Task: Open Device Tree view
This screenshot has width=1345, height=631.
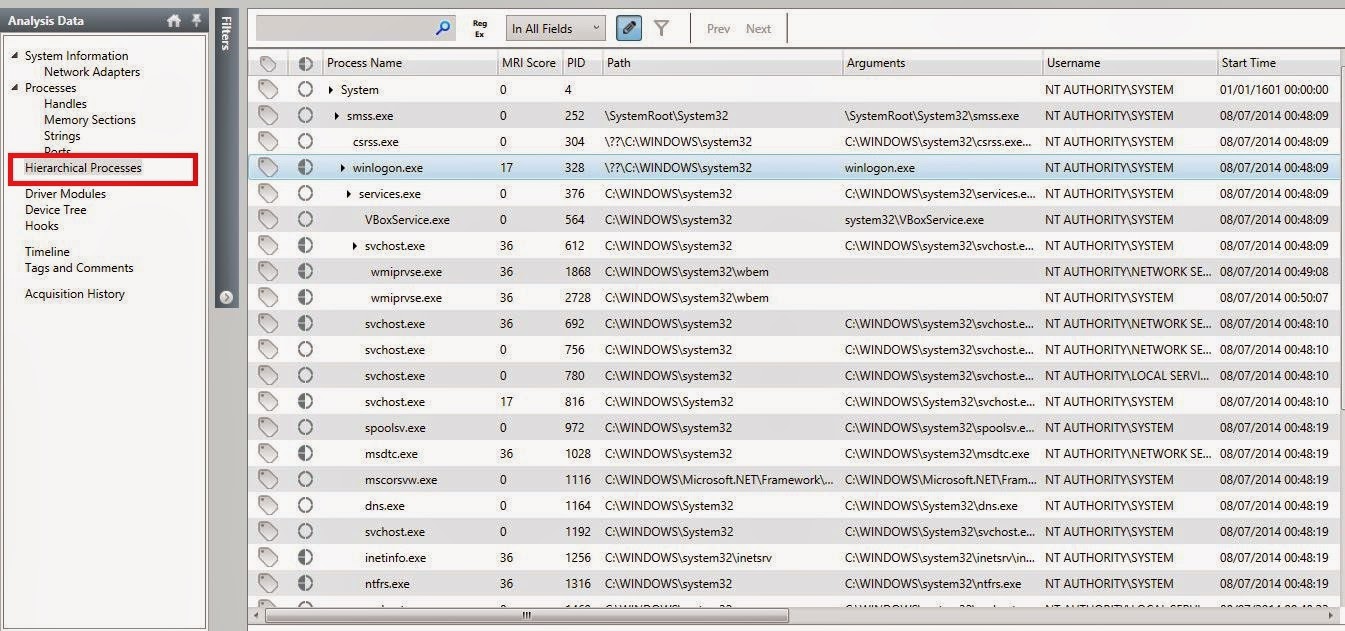Action: (56, 210)
